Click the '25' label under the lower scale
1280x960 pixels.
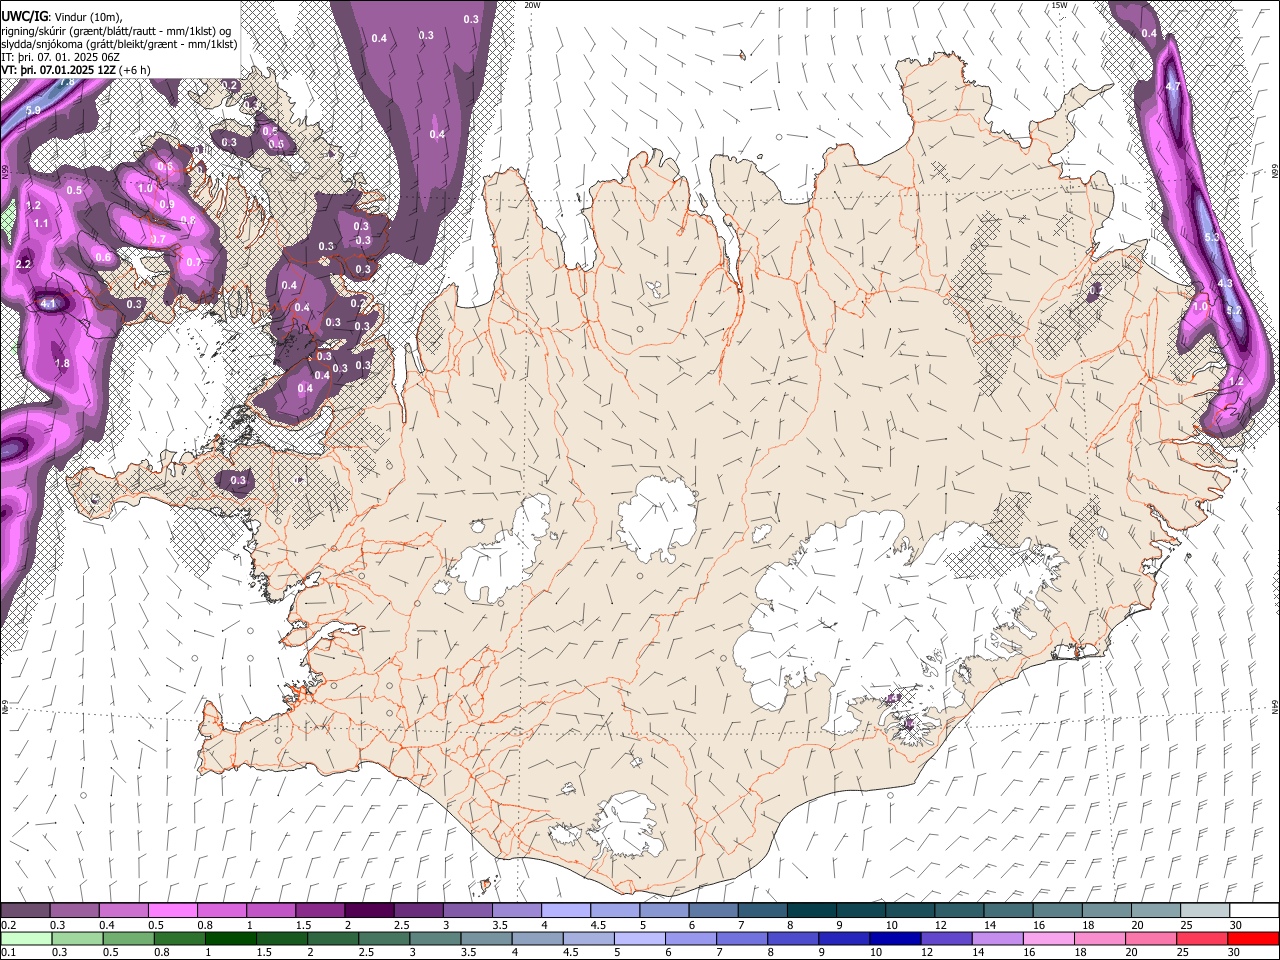(1184, 952)
